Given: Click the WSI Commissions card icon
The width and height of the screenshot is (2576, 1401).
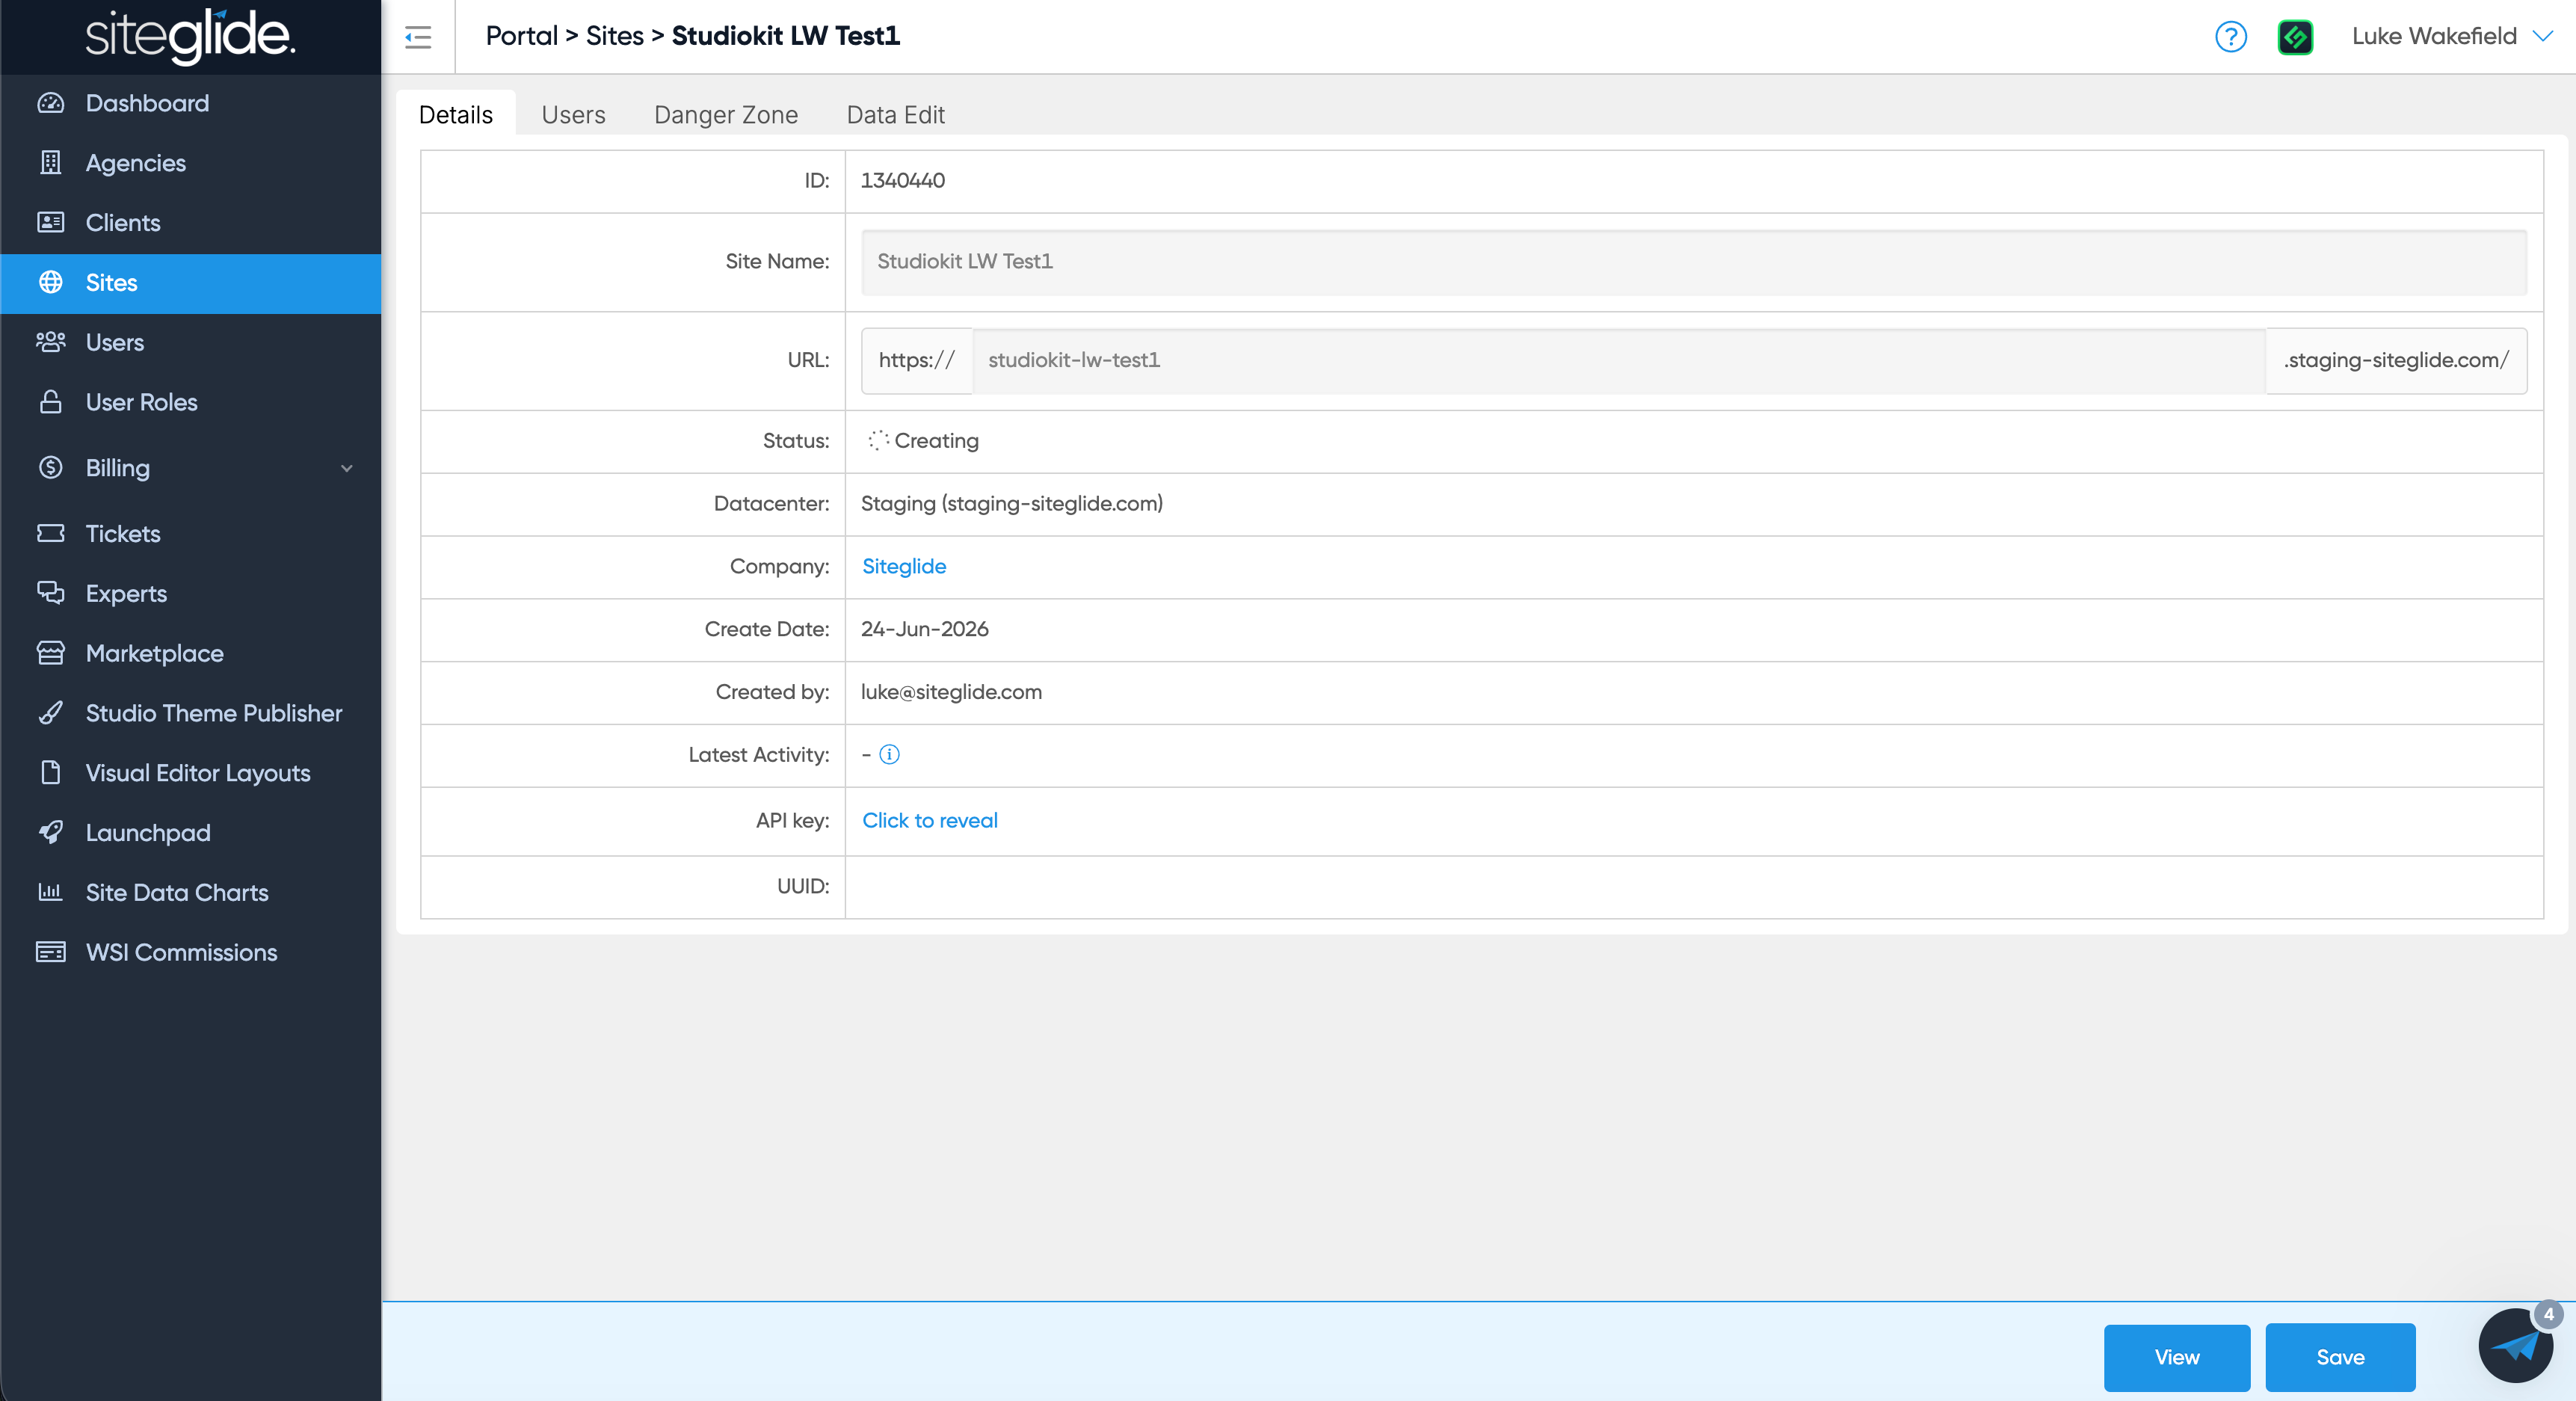Looking at the screenshot, I should point(51,952).
